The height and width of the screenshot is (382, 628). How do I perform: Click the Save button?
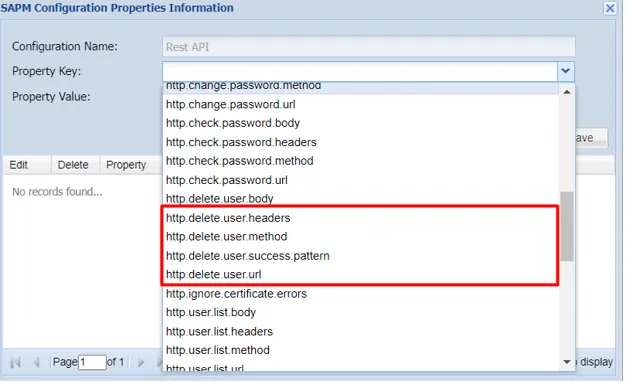(591, 138)
